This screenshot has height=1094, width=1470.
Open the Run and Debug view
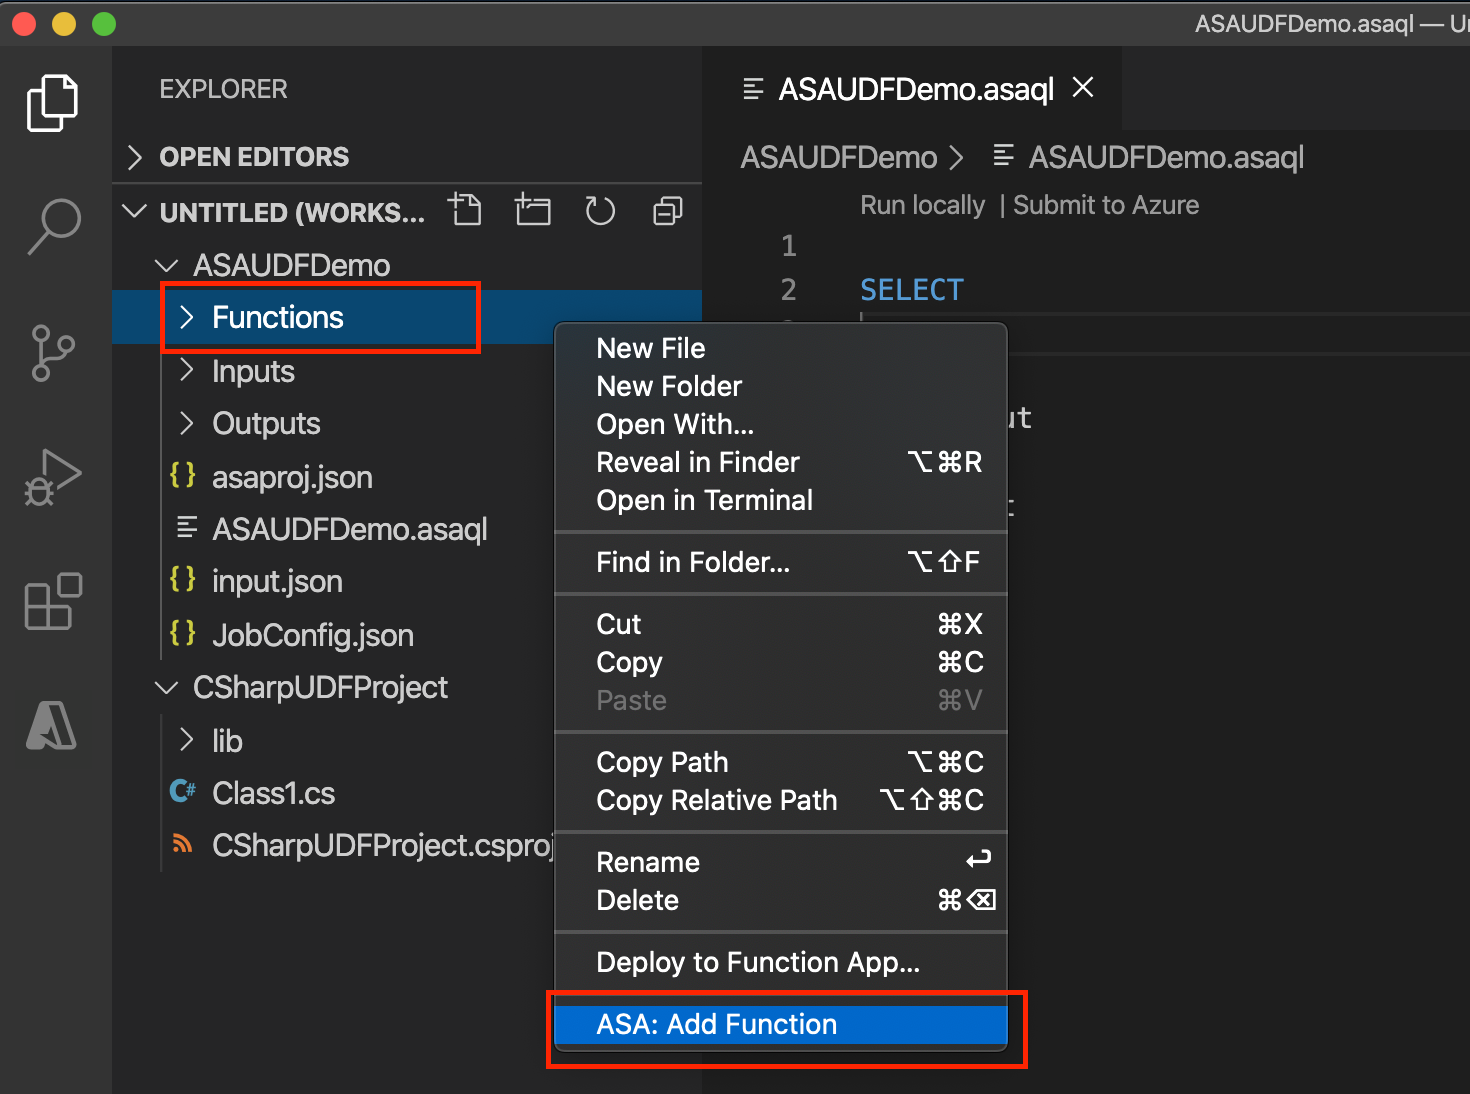click(52, 477)
